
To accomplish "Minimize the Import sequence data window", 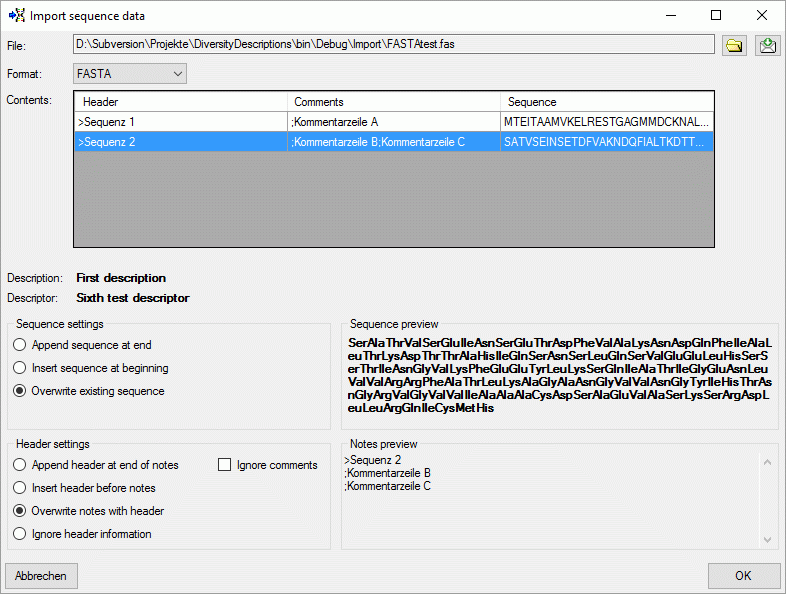I will 671,16.
